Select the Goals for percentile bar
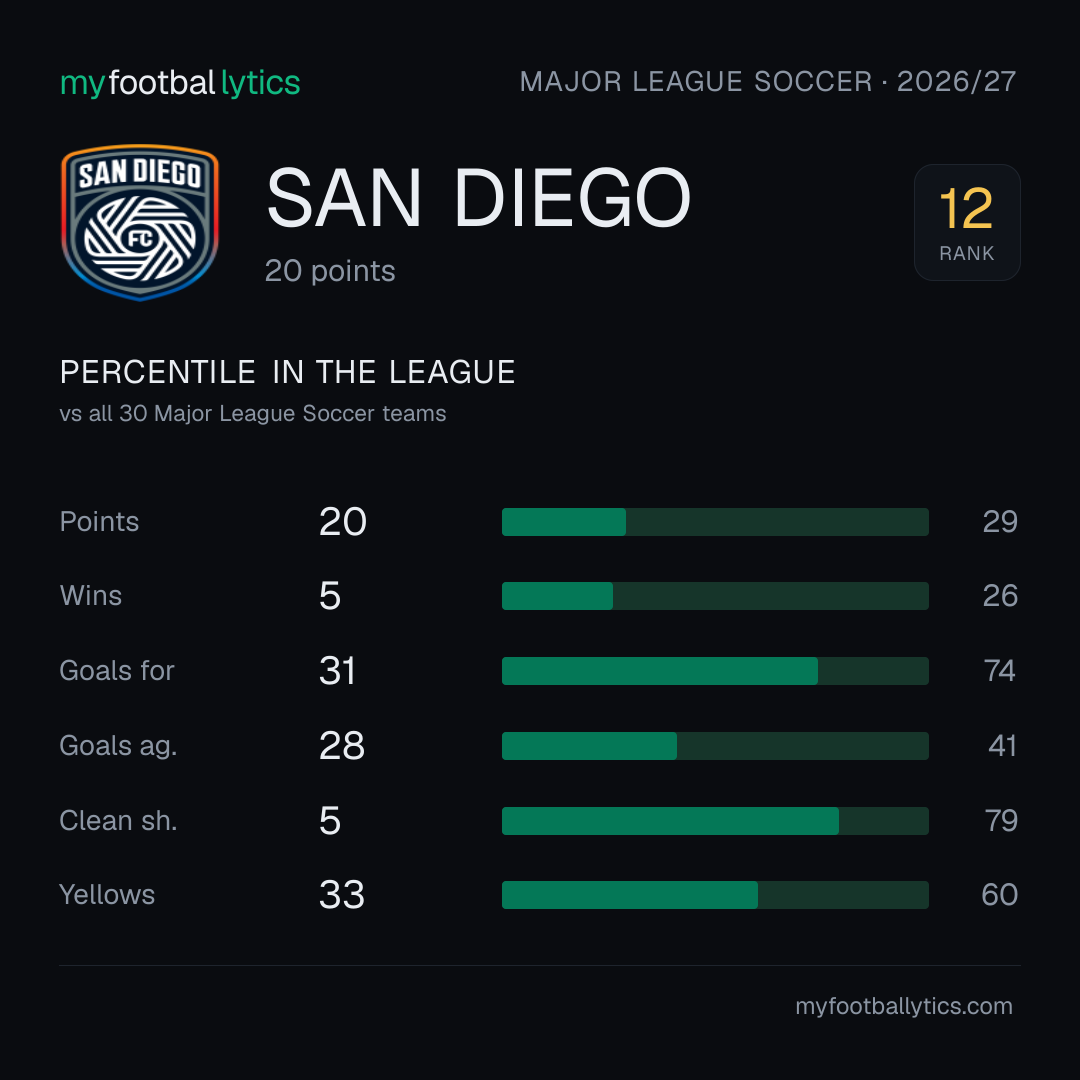1080x1080 pixels. coord(715,671)
